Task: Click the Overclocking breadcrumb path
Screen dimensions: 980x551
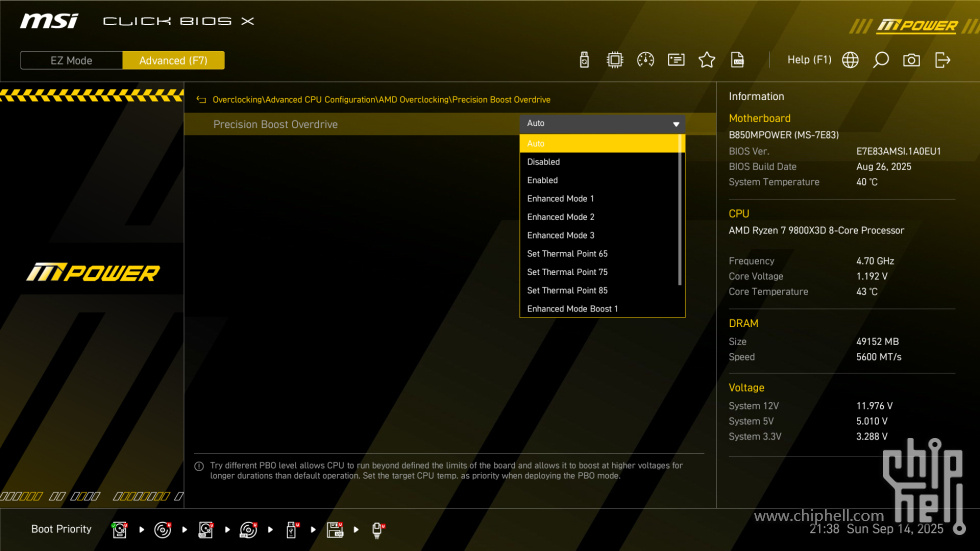Action: click(381, 100)
